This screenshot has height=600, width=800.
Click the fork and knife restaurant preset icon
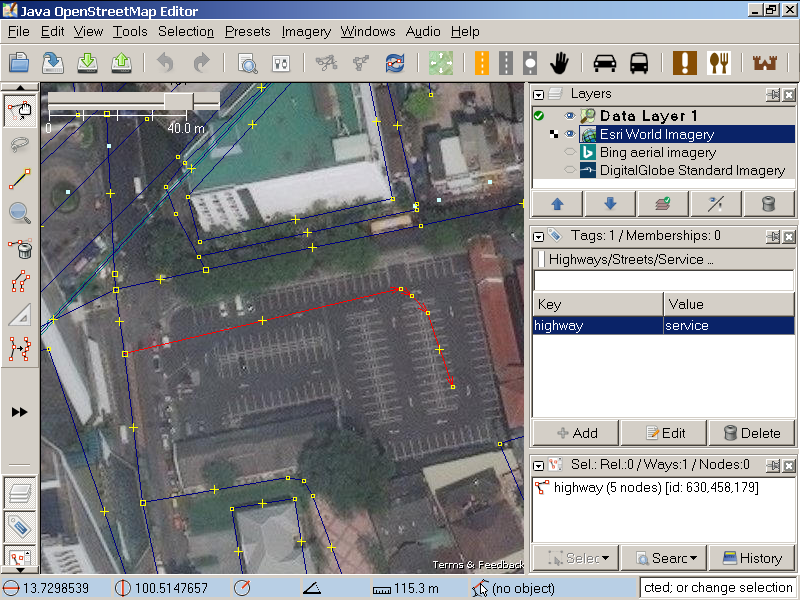click(x=719, y=63)
